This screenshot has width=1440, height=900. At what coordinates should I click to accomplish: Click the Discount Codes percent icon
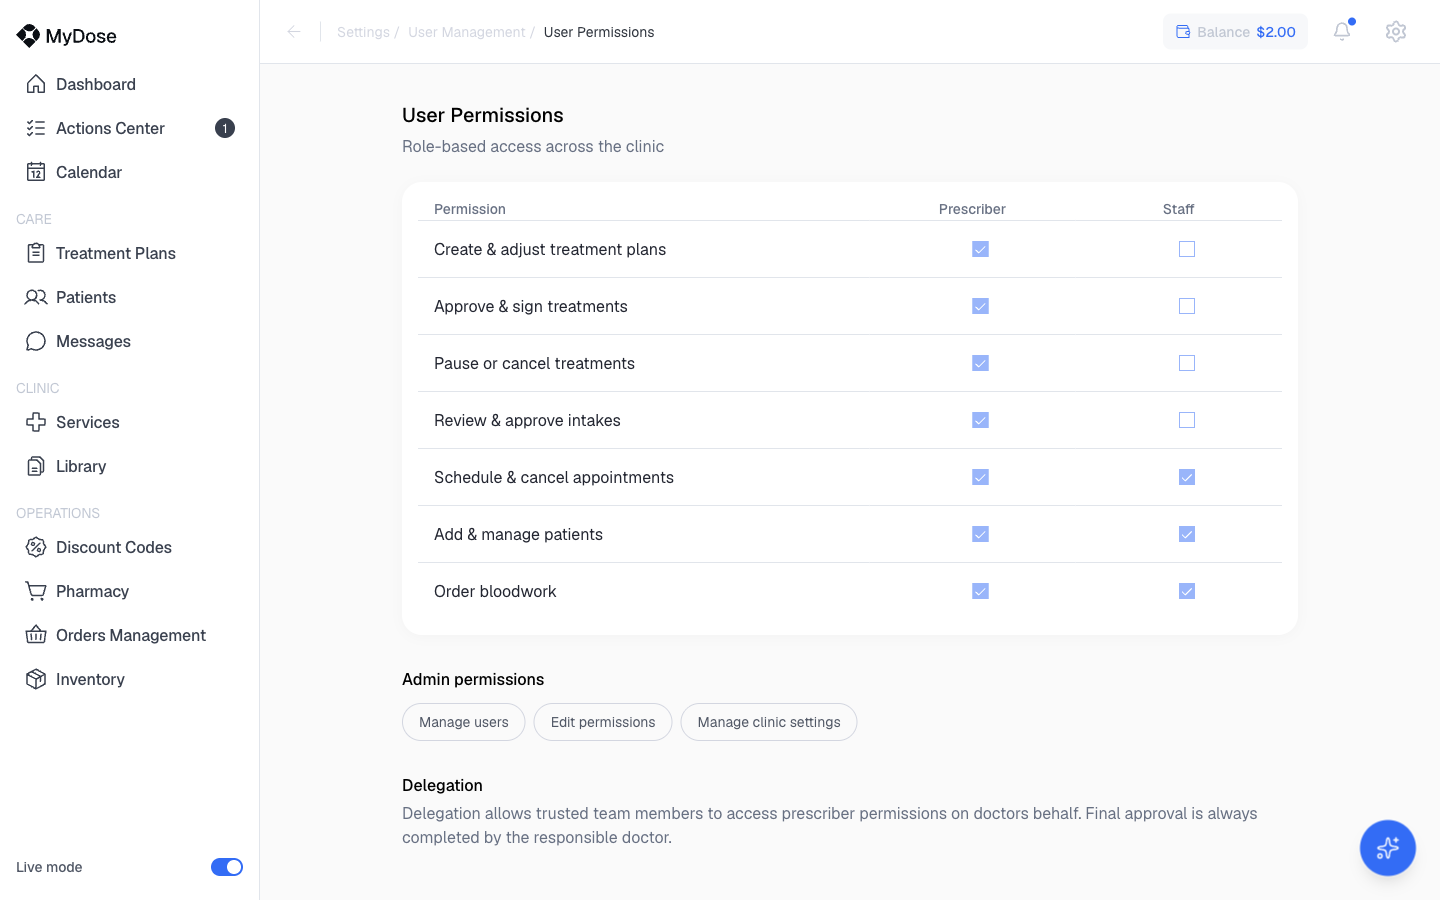pos(36,547)
